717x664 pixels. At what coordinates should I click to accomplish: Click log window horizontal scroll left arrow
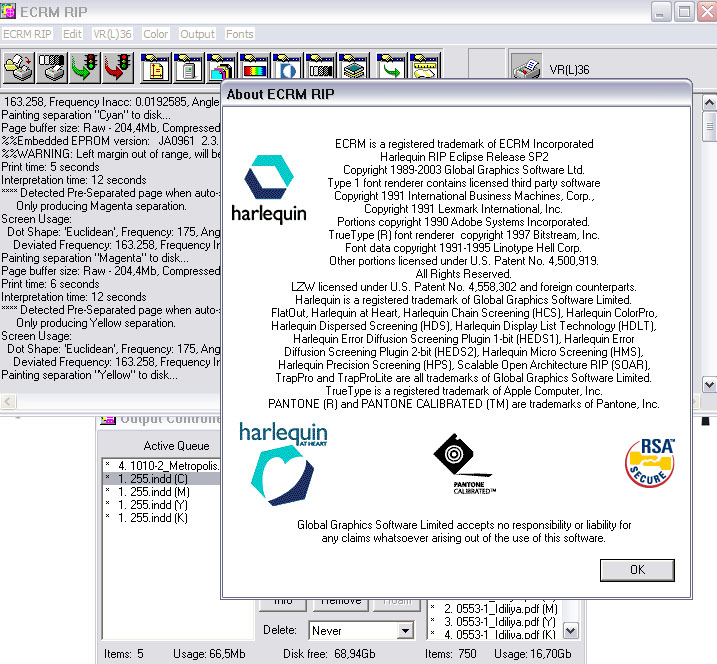(x=8, y=402)
